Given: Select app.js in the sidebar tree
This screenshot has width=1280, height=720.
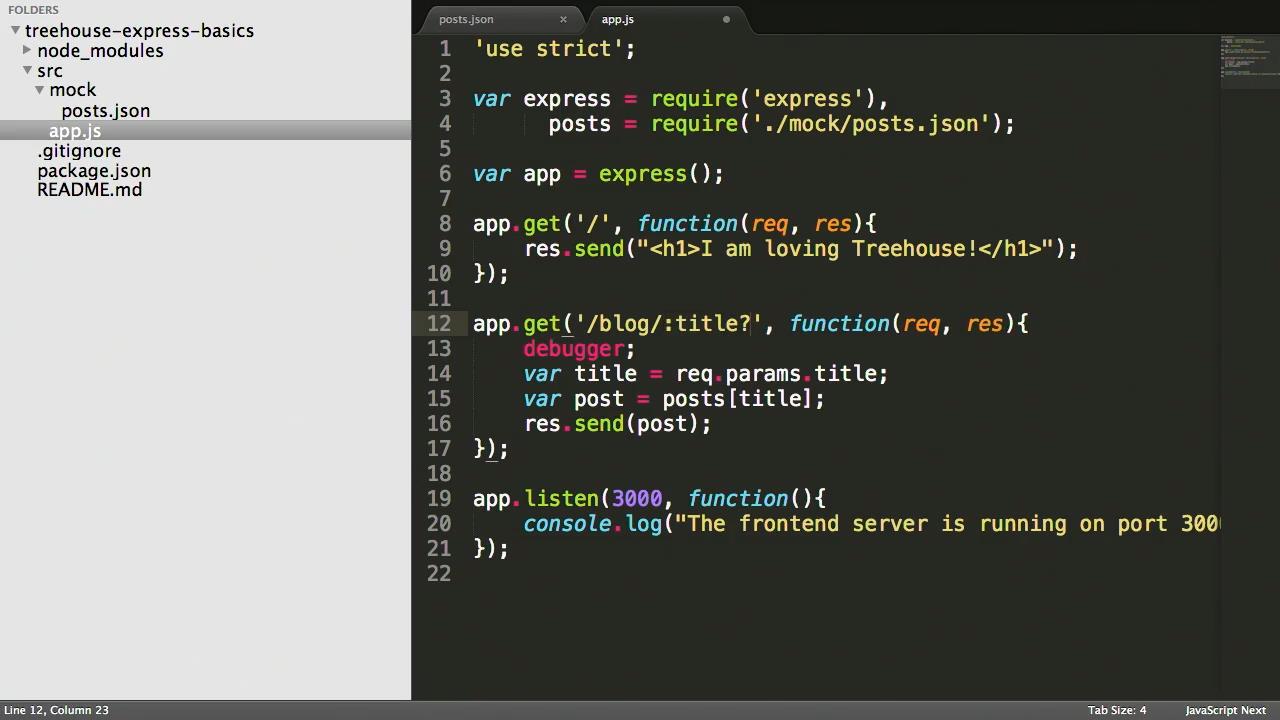Looking at the screenshot, I should pyautogui.click(x=75, y=131).
